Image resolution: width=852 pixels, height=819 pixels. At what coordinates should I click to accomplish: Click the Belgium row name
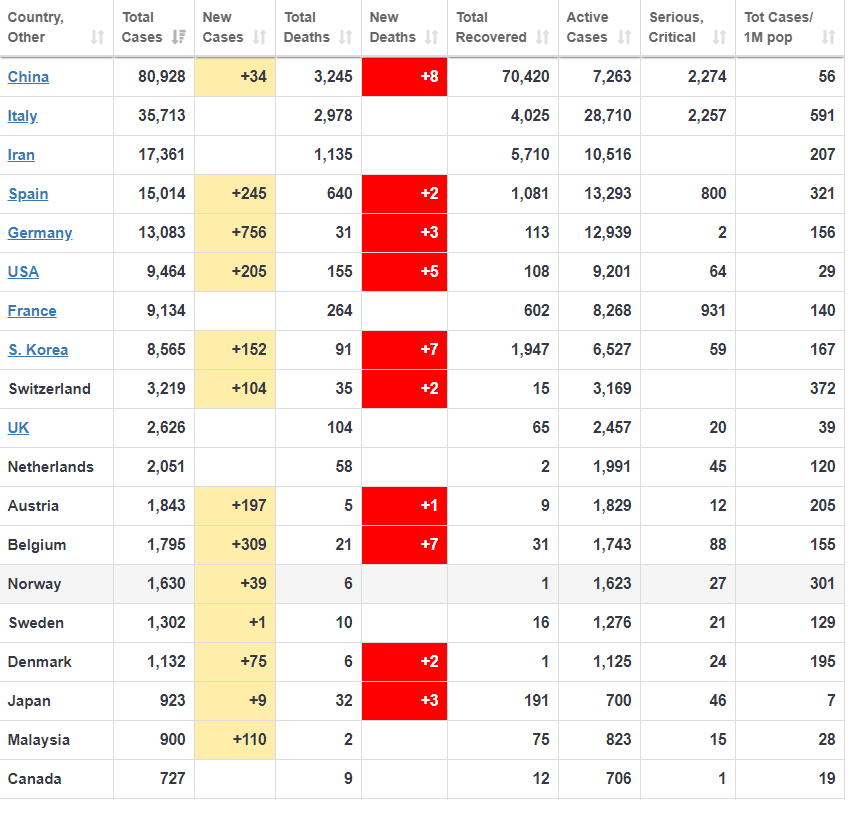pos(37,545)
